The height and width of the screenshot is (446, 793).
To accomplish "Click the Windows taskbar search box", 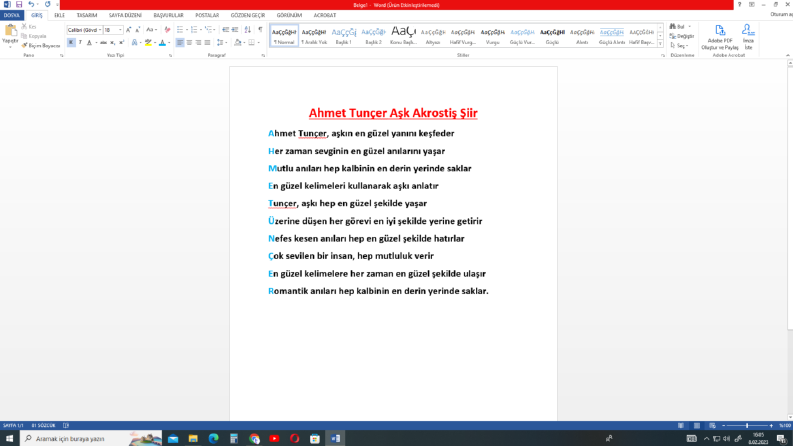I will [91, 438].
